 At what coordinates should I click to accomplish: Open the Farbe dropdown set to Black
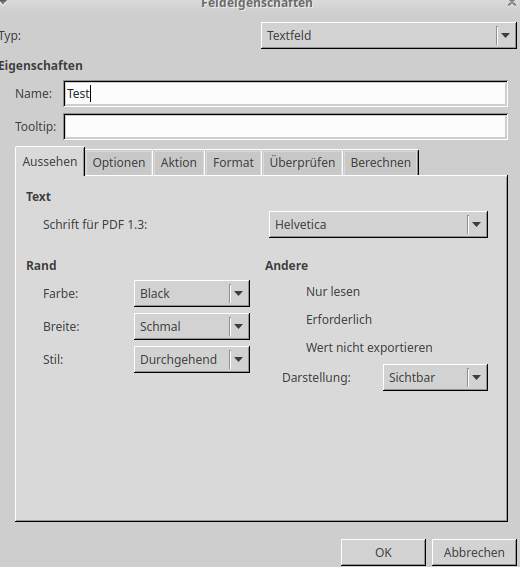tap(192, 293)
